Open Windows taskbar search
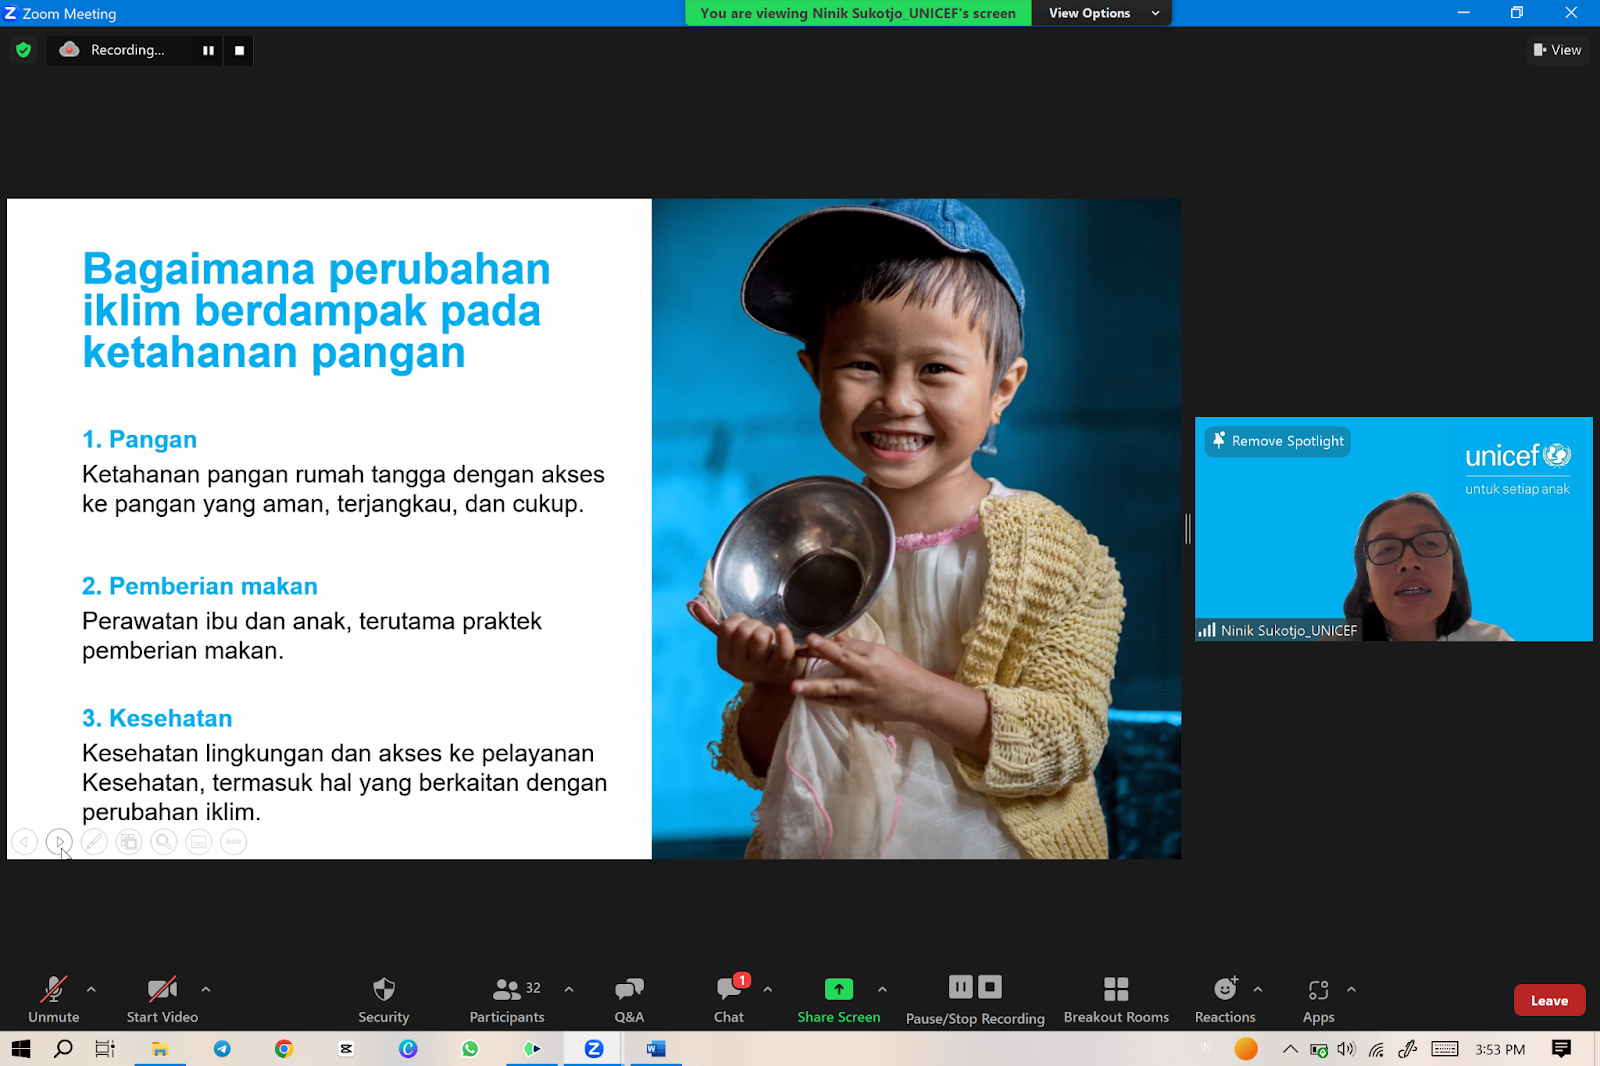Viewport: 1600px width, 1066px height. tap(63, 1049)
